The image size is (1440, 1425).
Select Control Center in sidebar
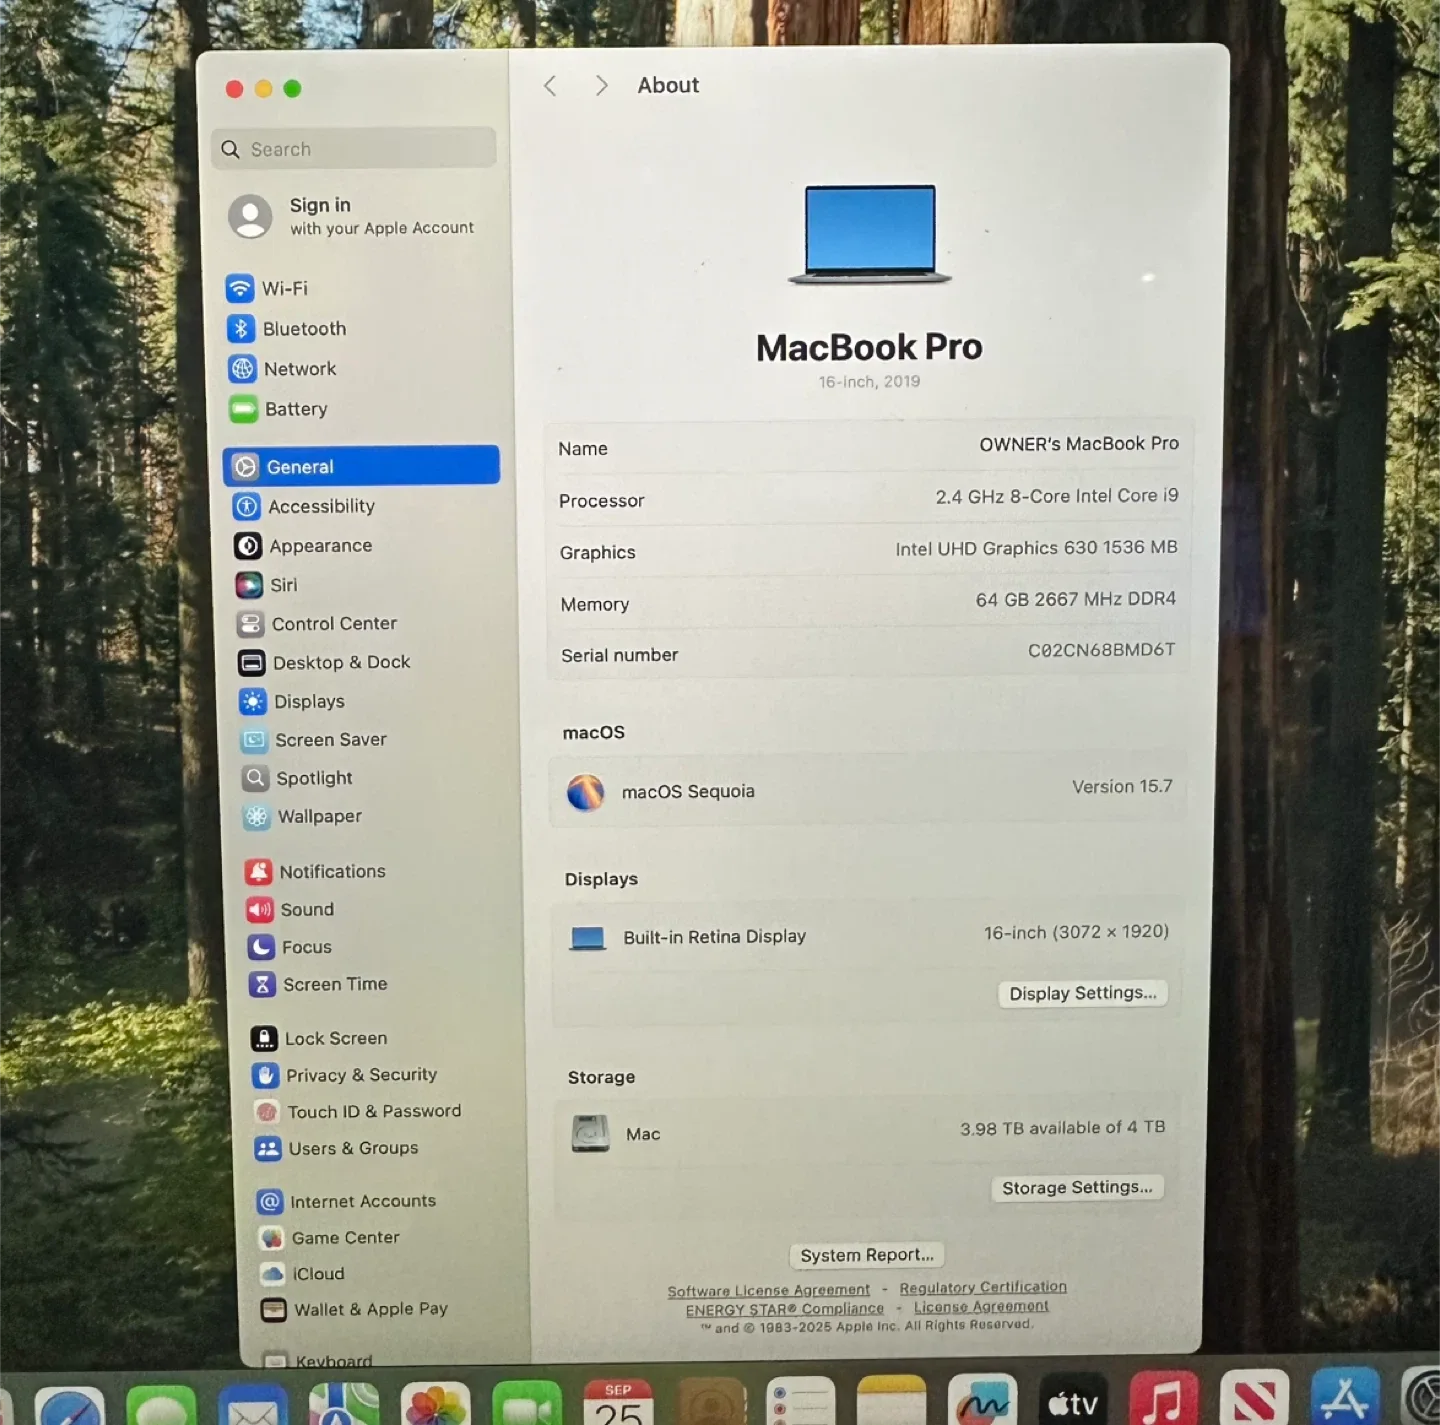[x=333, y=624]
